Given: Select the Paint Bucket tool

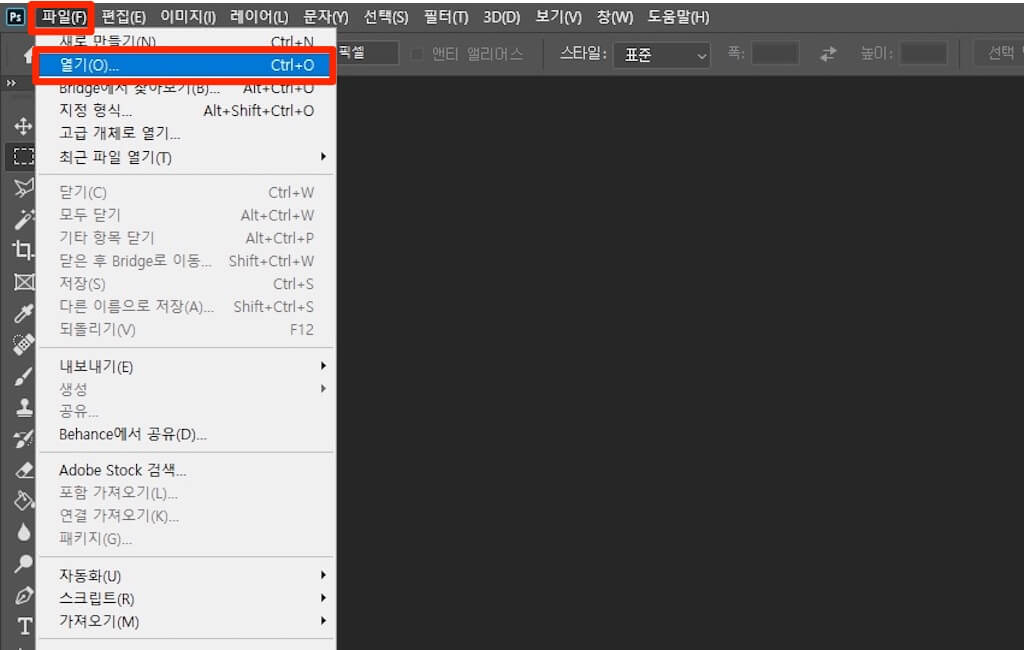Looking at the screenshot, I should coord(24,500).
